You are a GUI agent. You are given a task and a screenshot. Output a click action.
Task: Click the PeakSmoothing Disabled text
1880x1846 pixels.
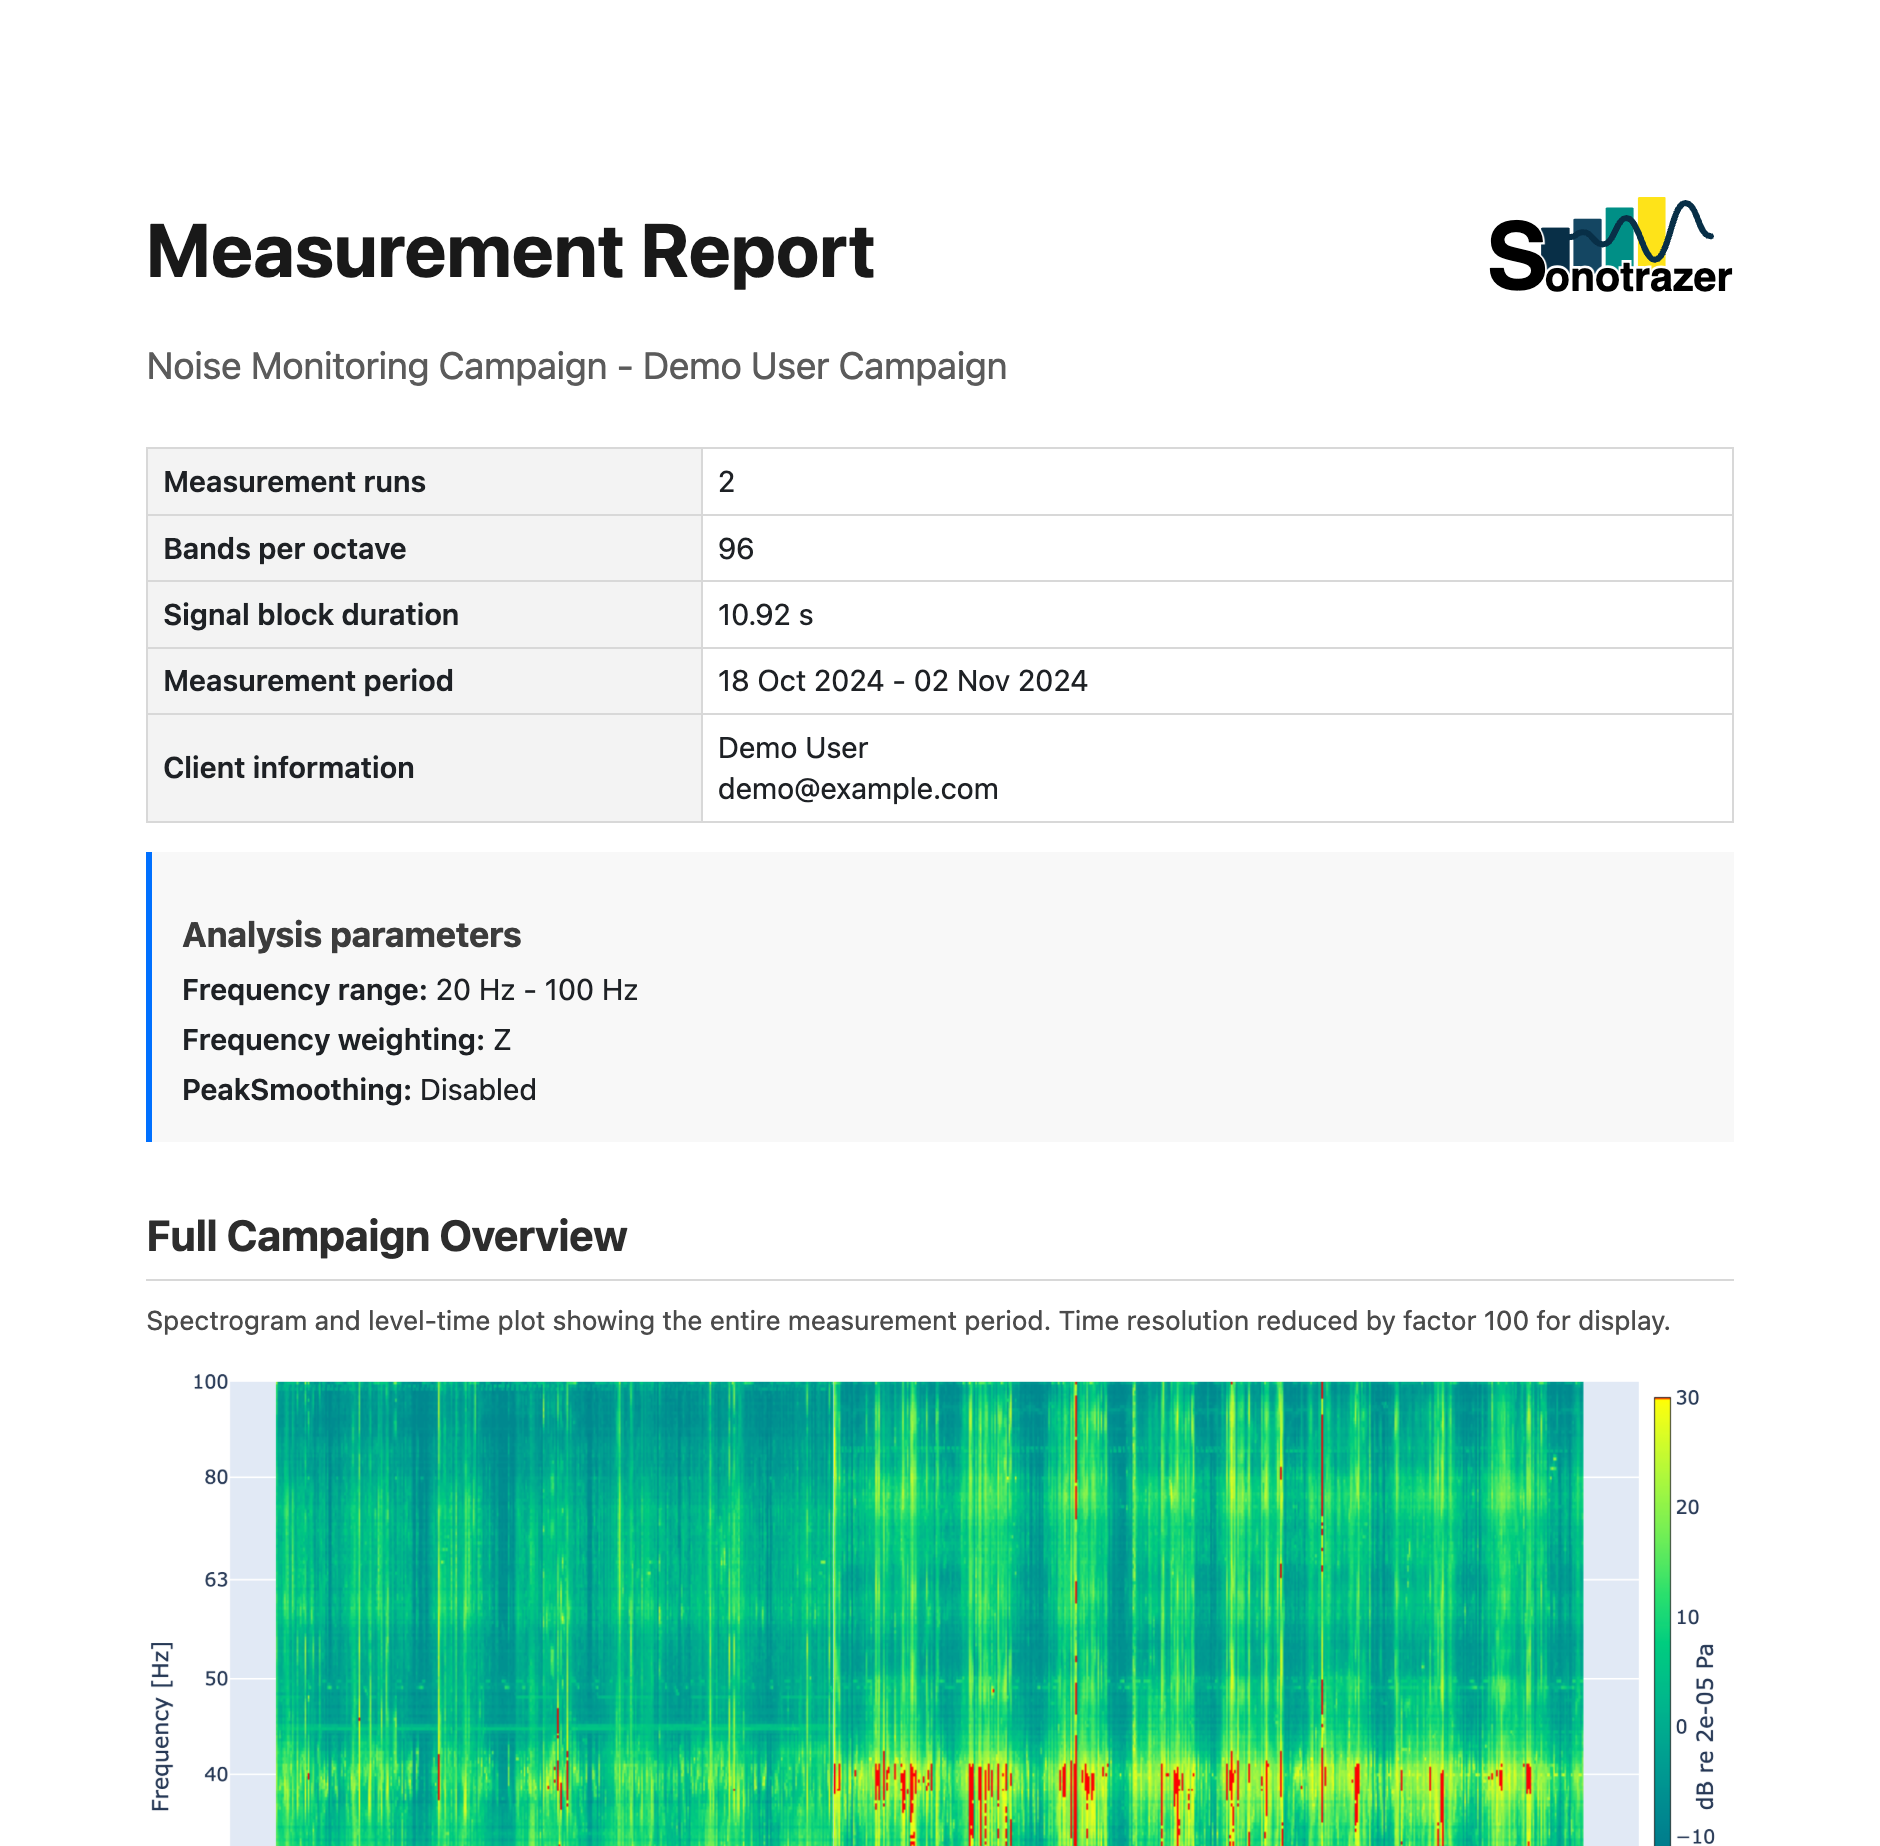coord(359,1090)
